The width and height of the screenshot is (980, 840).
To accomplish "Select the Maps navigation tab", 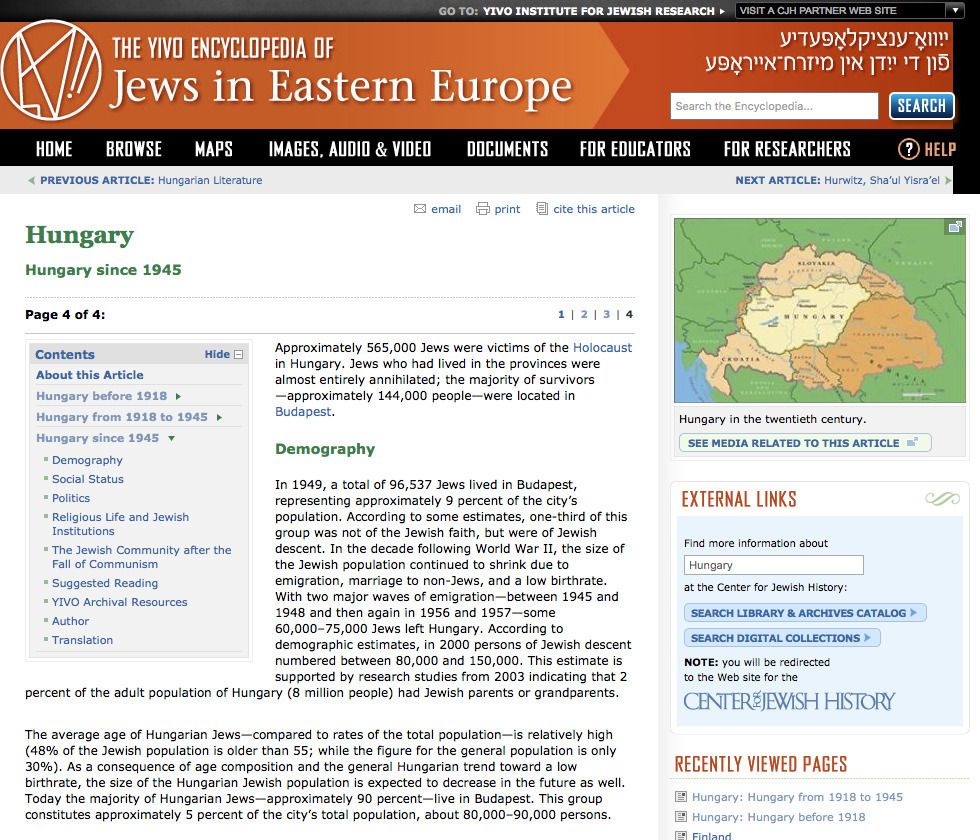I will tap(213, 148).
